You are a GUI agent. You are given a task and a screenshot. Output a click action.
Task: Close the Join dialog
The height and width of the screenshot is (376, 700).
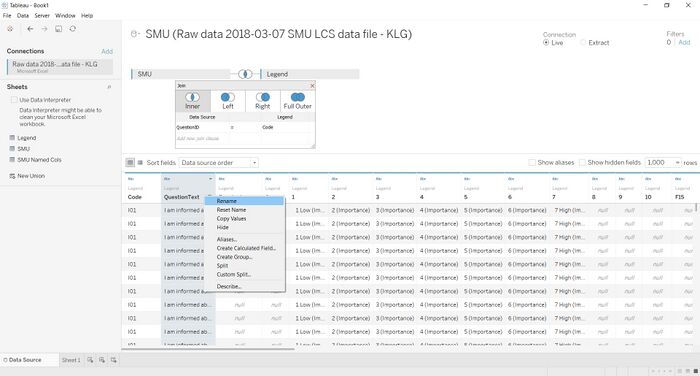[312, 85]
